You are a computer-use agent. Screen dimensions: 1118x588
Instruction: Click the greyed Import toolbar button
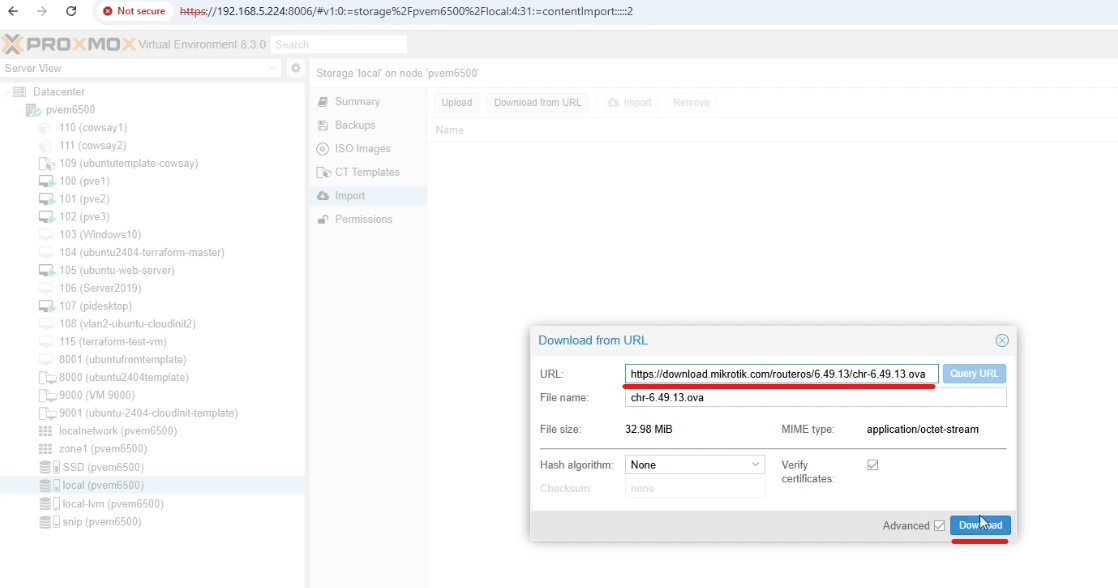click(x=630, y=103)
